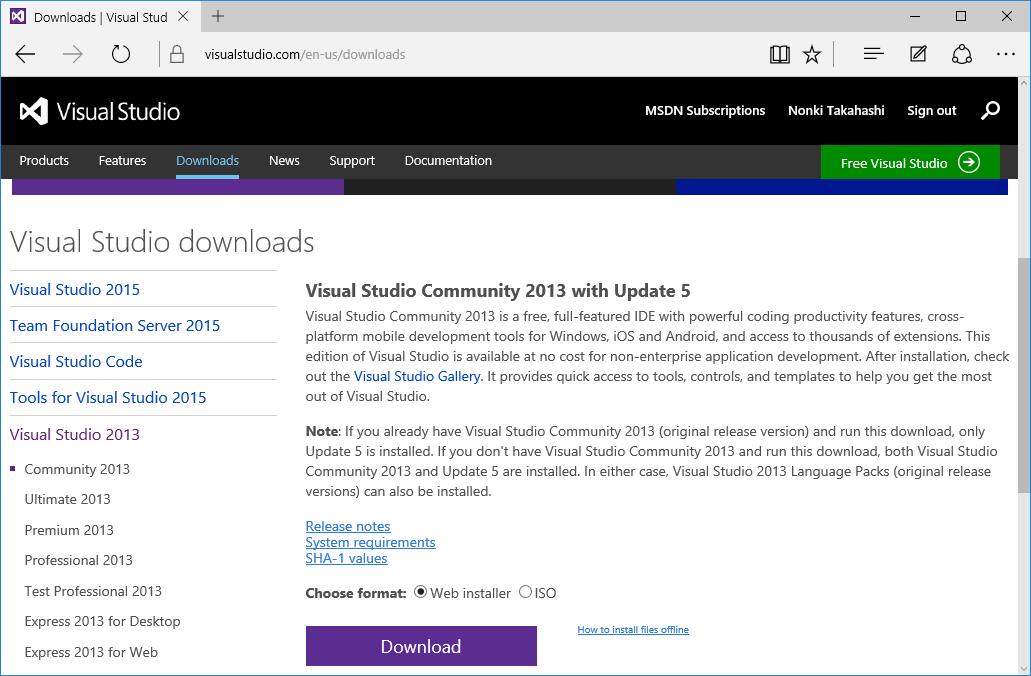Screen dimensions: 1031x676
Task: Open the Documentation nav item
Action: click(x=448, y=161)
